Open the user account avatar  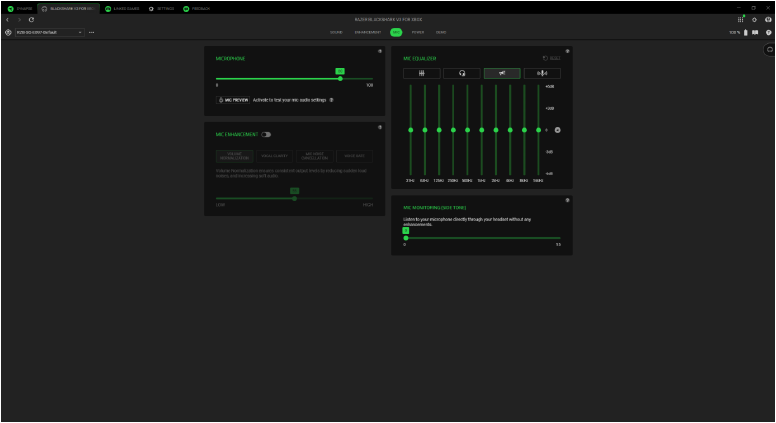point(768,20)
